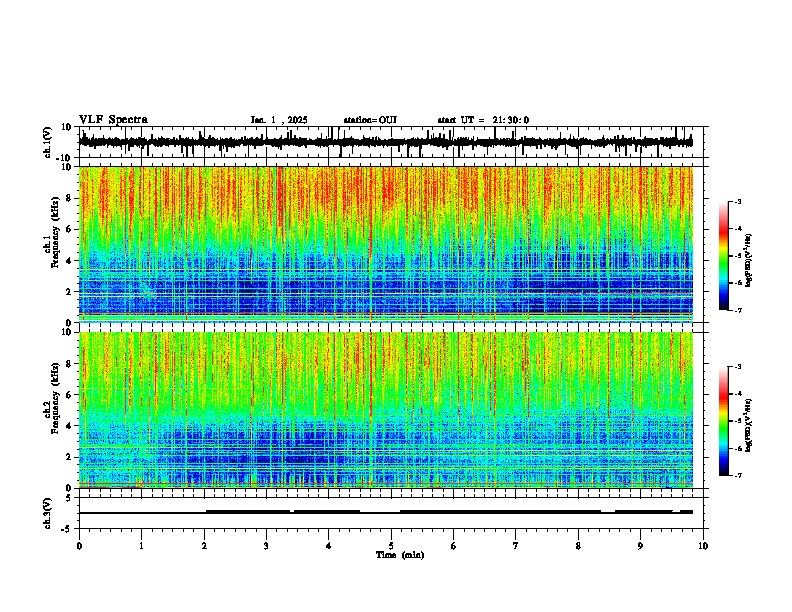The width and height of the screenshot is (792, 612).
Task: Click the '10' tick on time axis
Action: click(703, 546)
